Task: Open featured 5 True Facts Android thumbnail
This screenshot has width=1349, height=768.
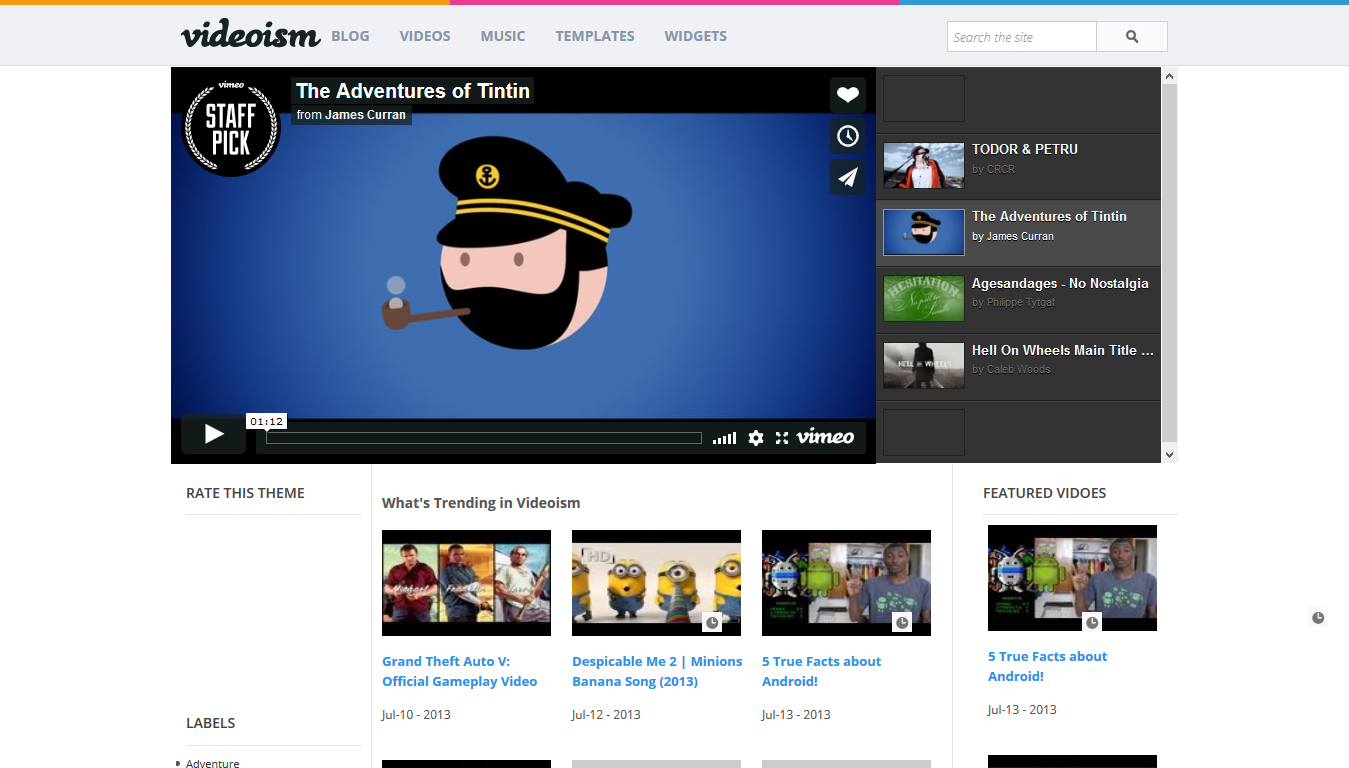Action: pyautogui.click(x=1072, y=578)
